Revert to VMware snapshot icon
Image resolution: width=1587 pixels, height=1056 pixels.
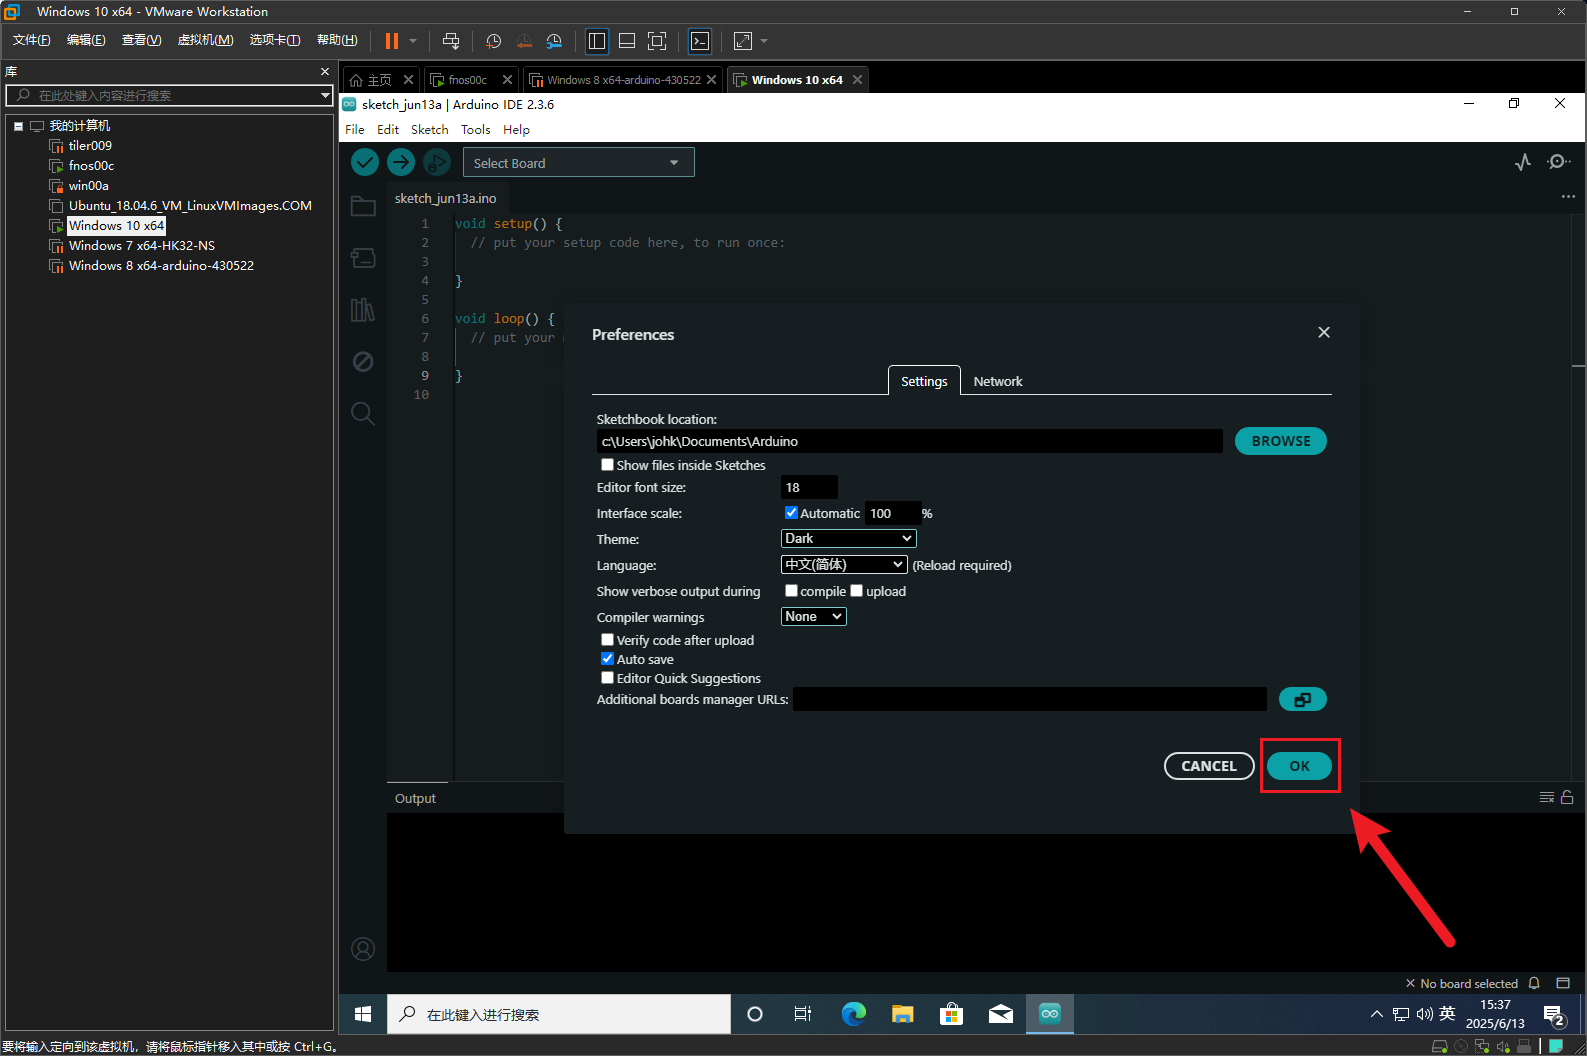click(524, 41)
